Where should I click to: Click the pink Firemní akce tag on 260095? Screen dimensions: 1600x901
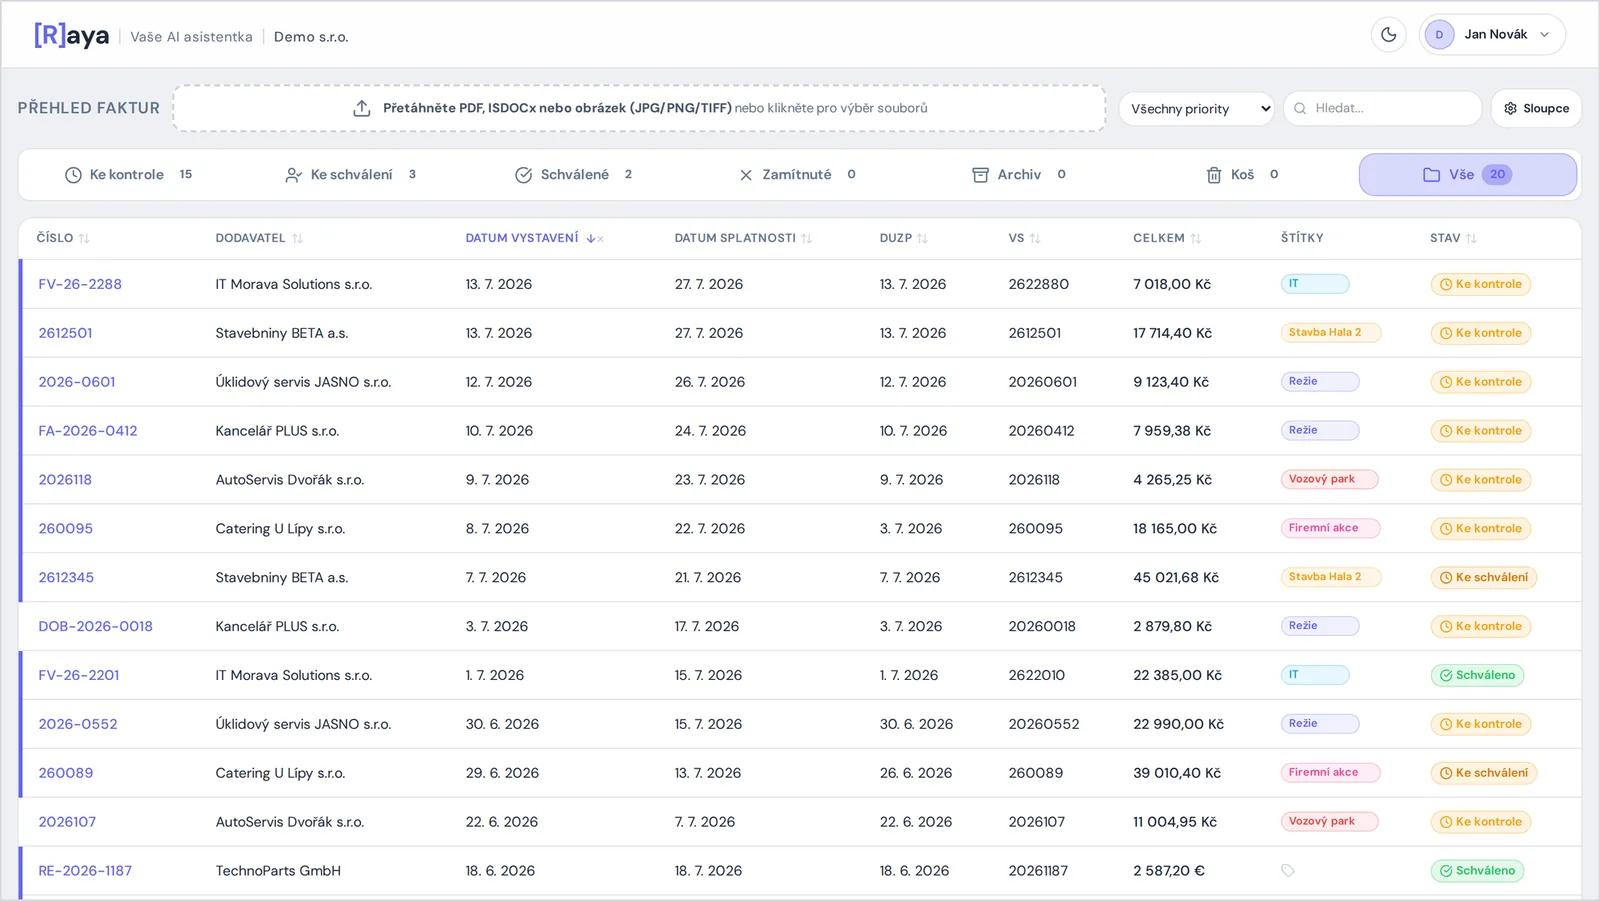[1330, 528]
